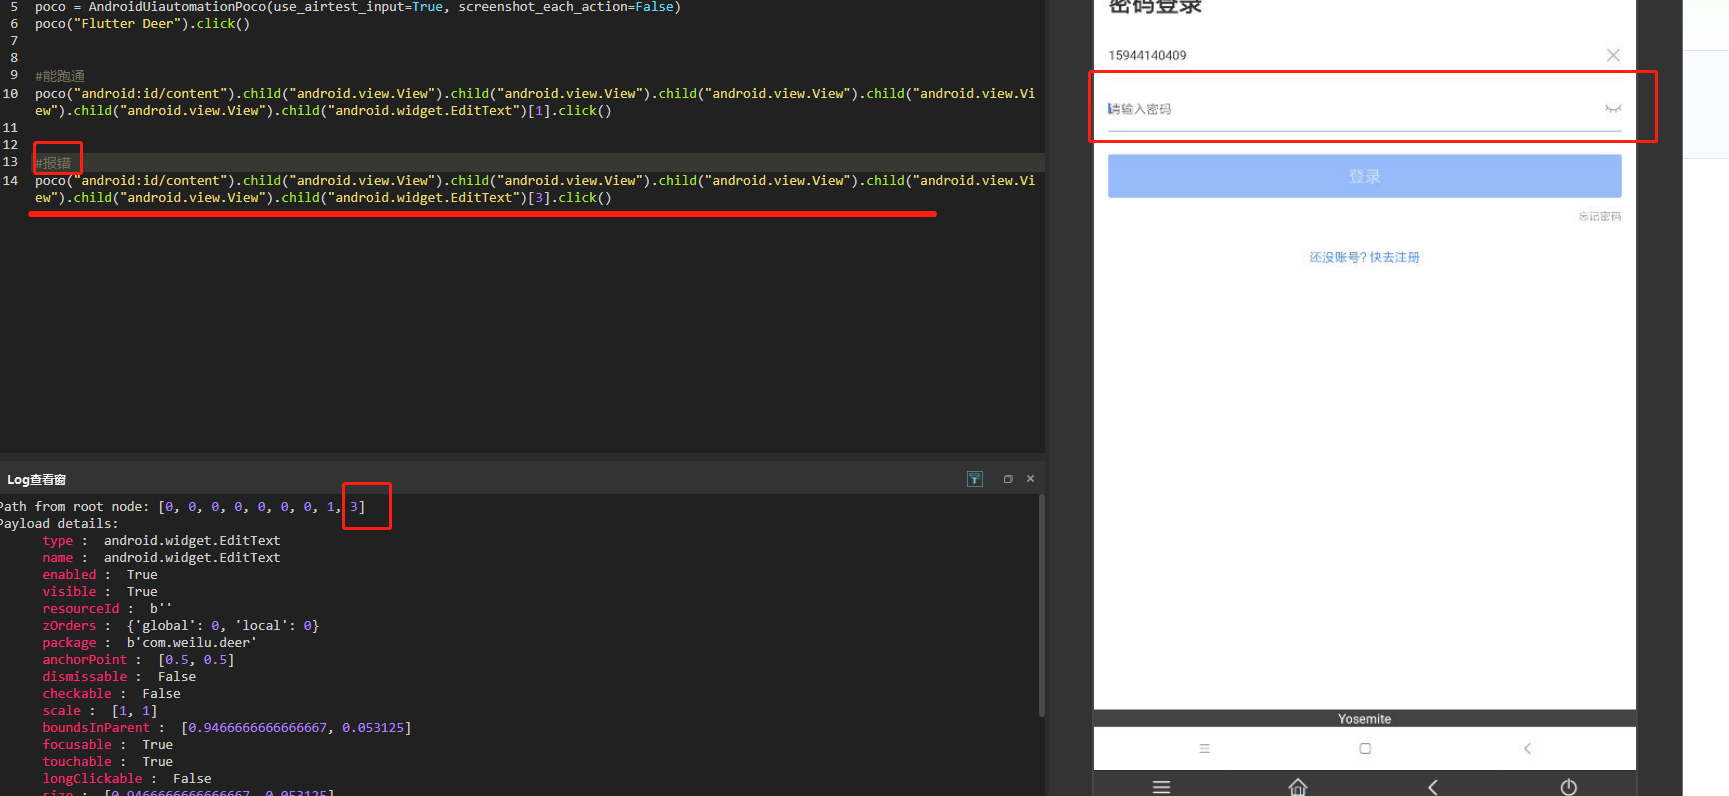Click line number 13 in the editor gutter

coord(10,162)
